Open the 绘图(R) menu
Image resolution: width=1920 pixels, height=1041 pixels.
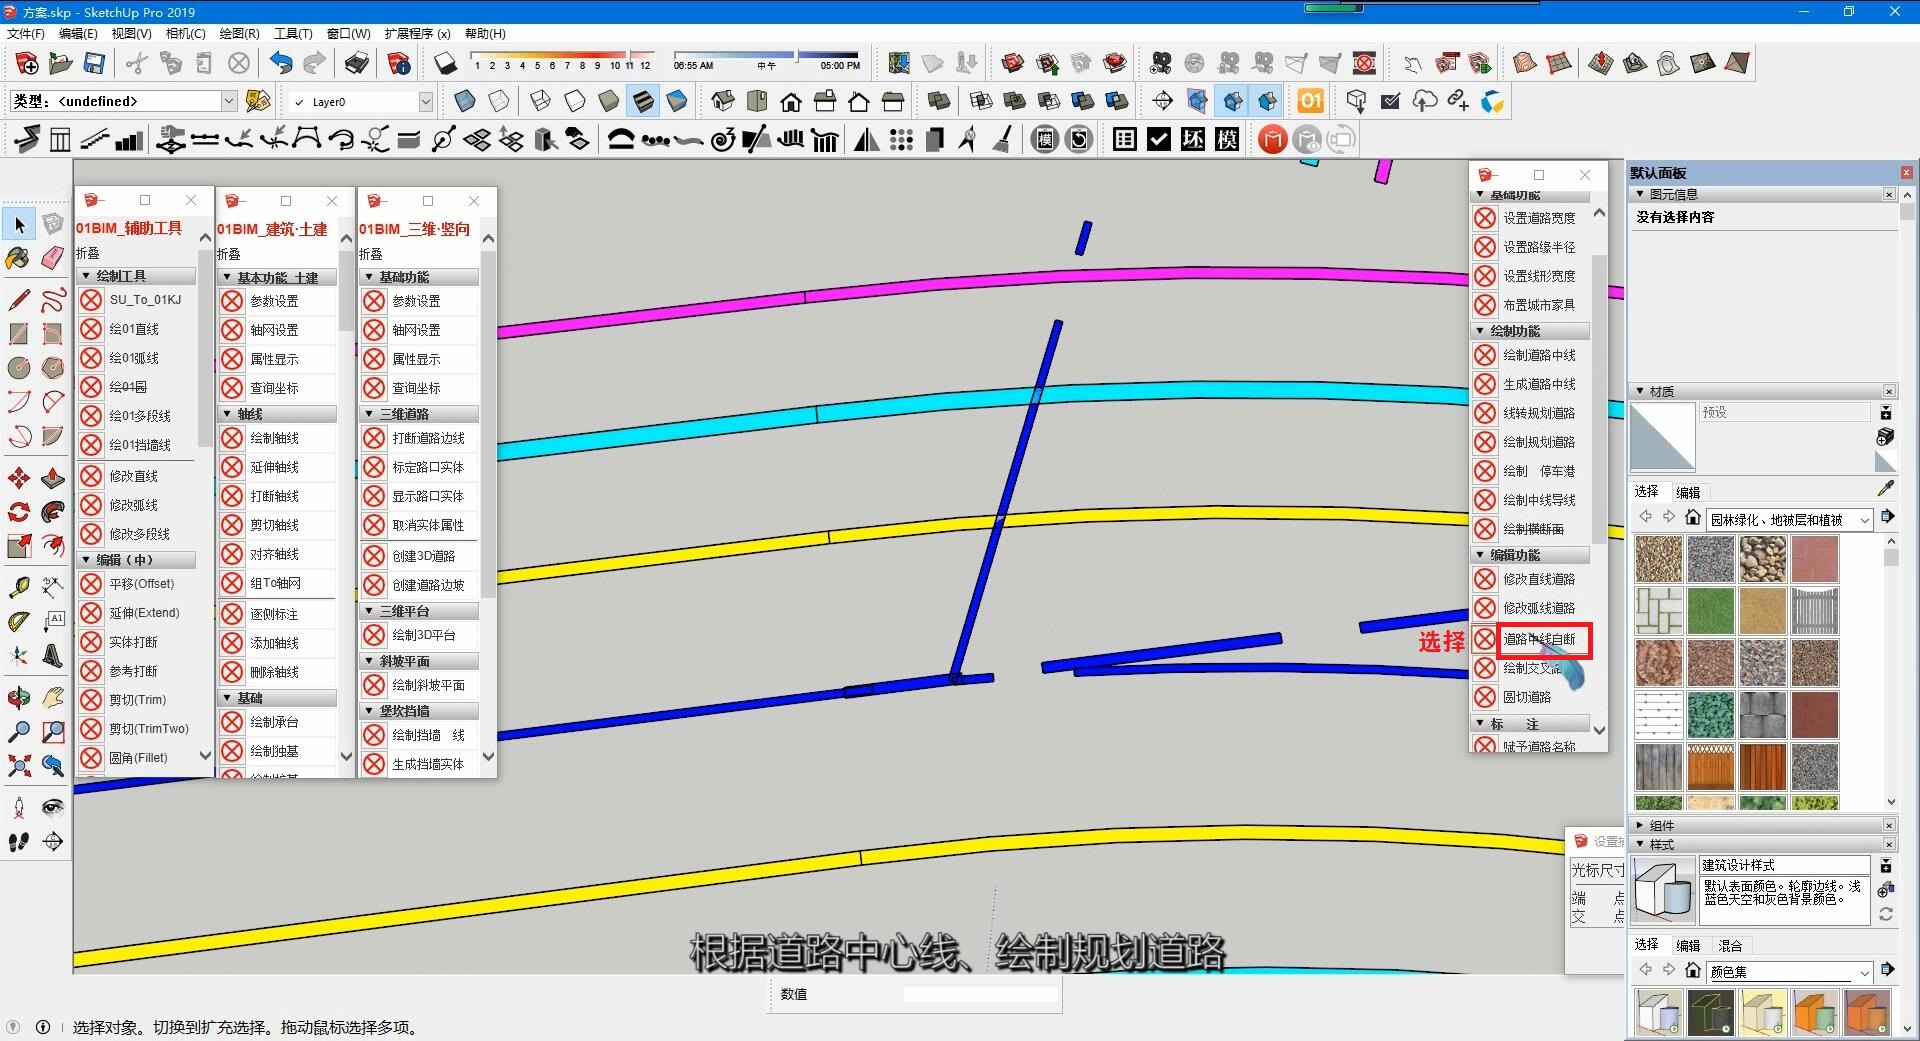coord(239,34)
